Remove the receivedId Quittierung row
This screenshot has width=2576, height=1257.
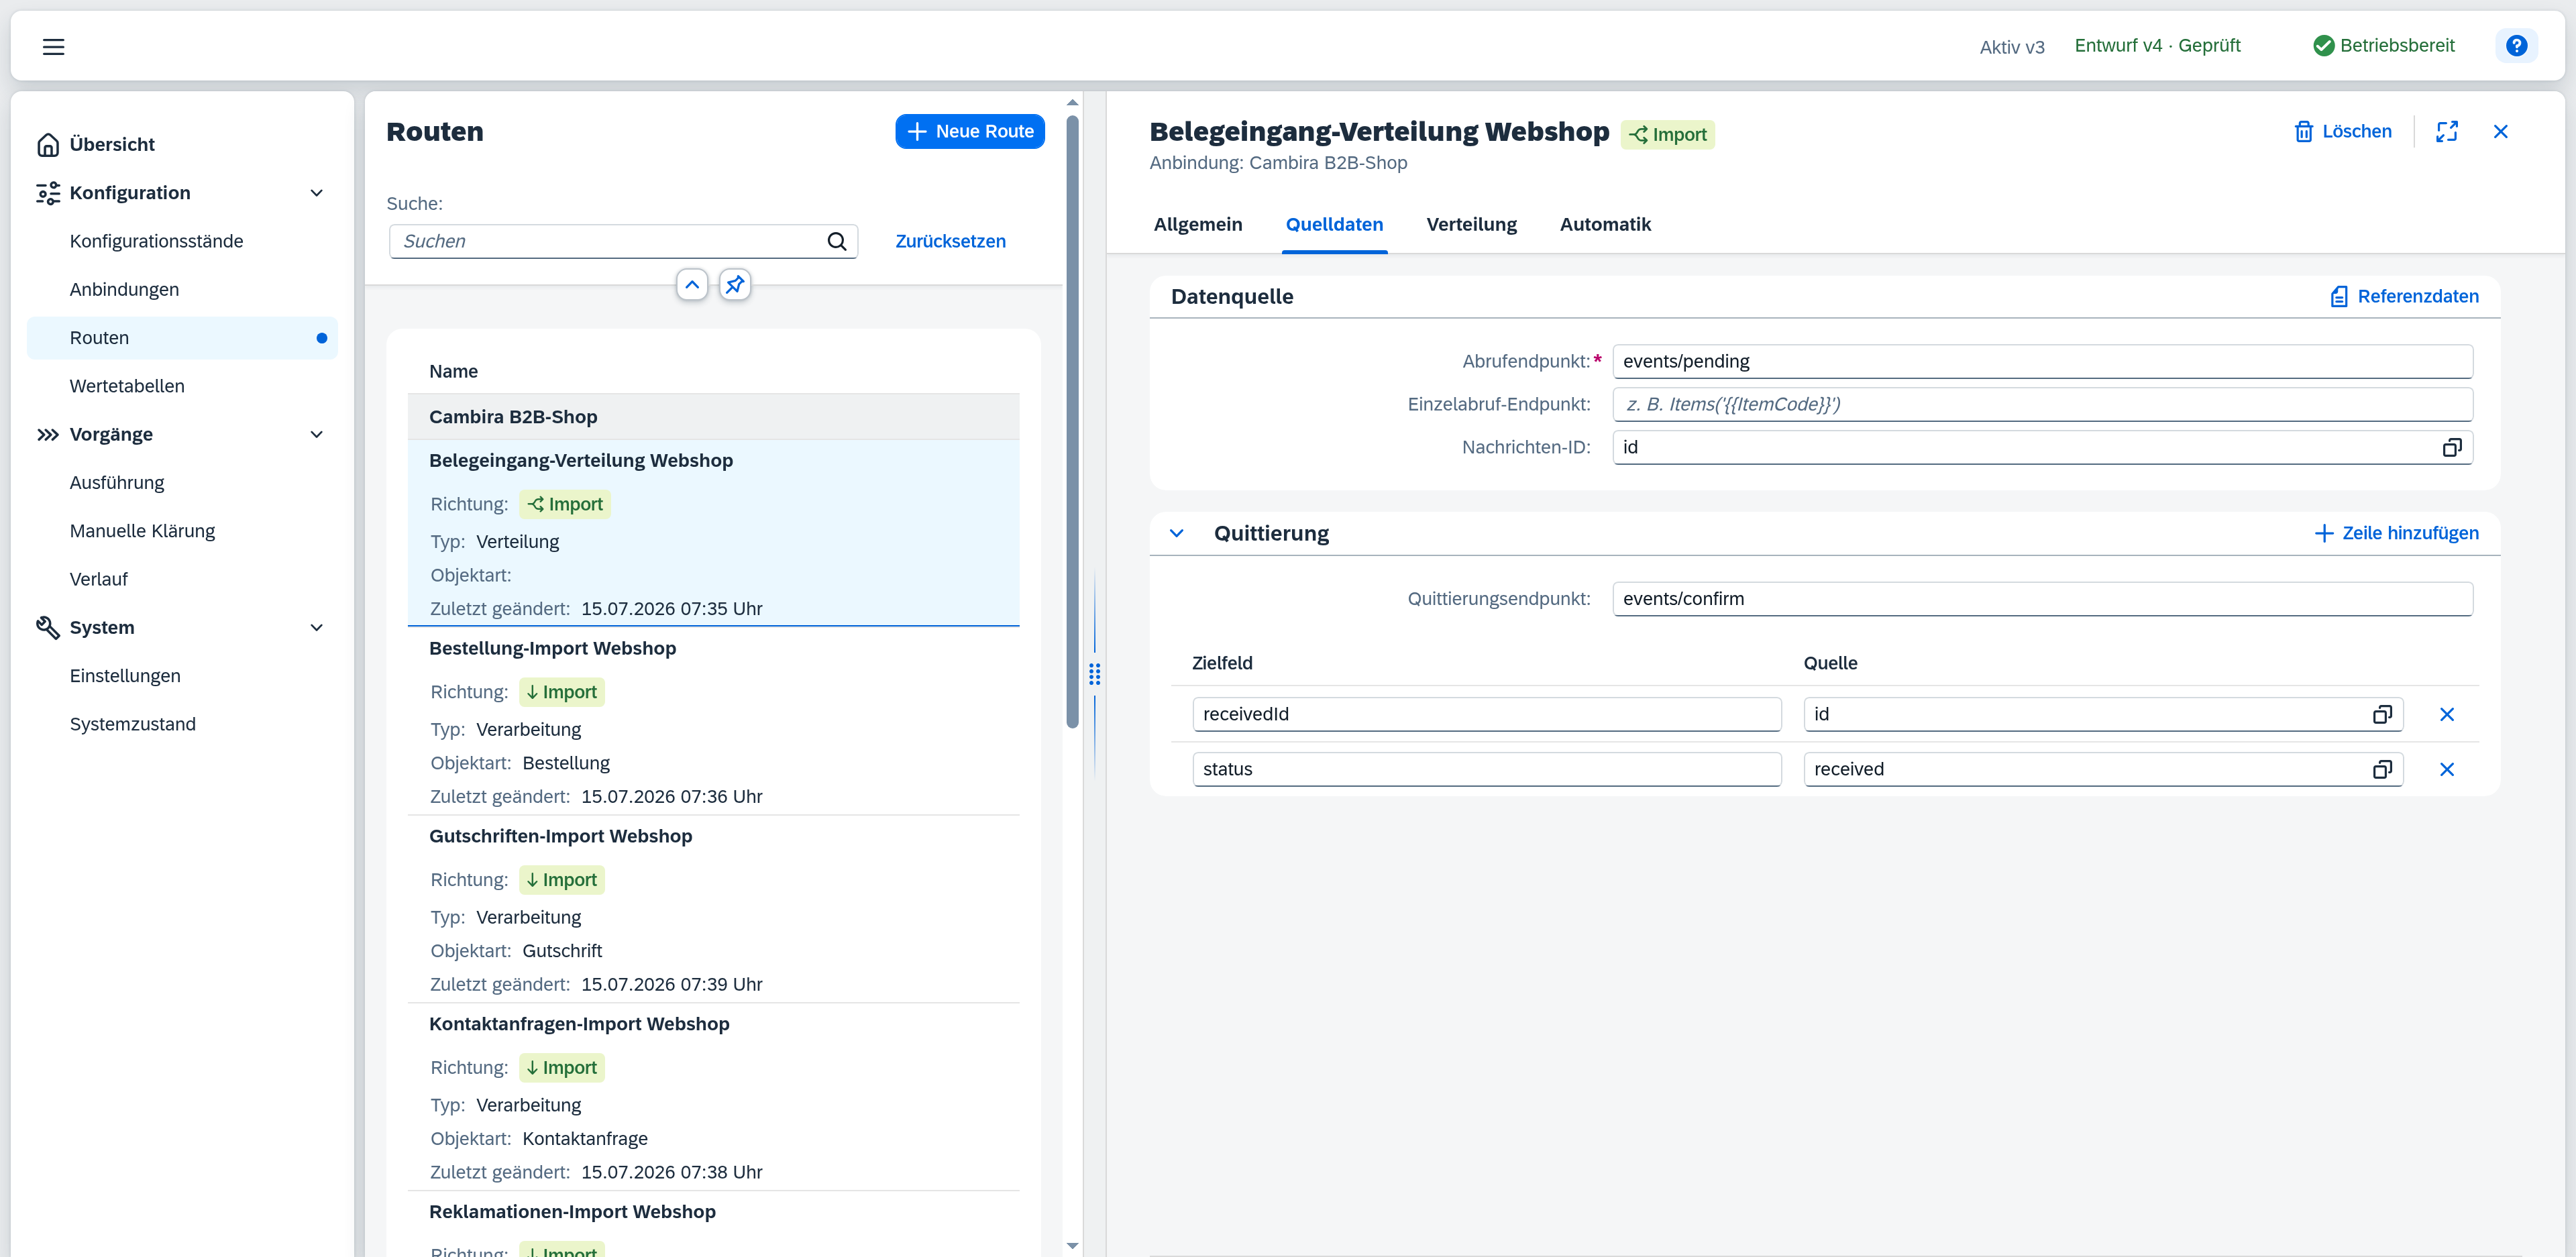(2447, 714)
